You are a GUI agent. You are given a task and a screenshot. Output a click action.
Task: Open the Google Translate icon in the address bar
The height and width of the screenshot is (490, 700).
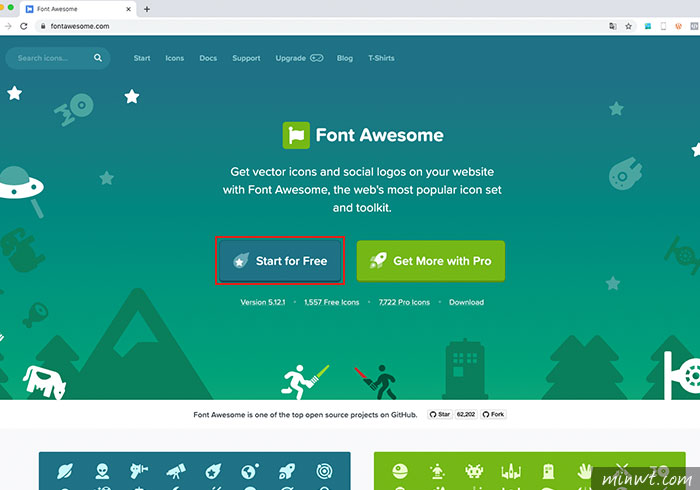coord(612,26)
